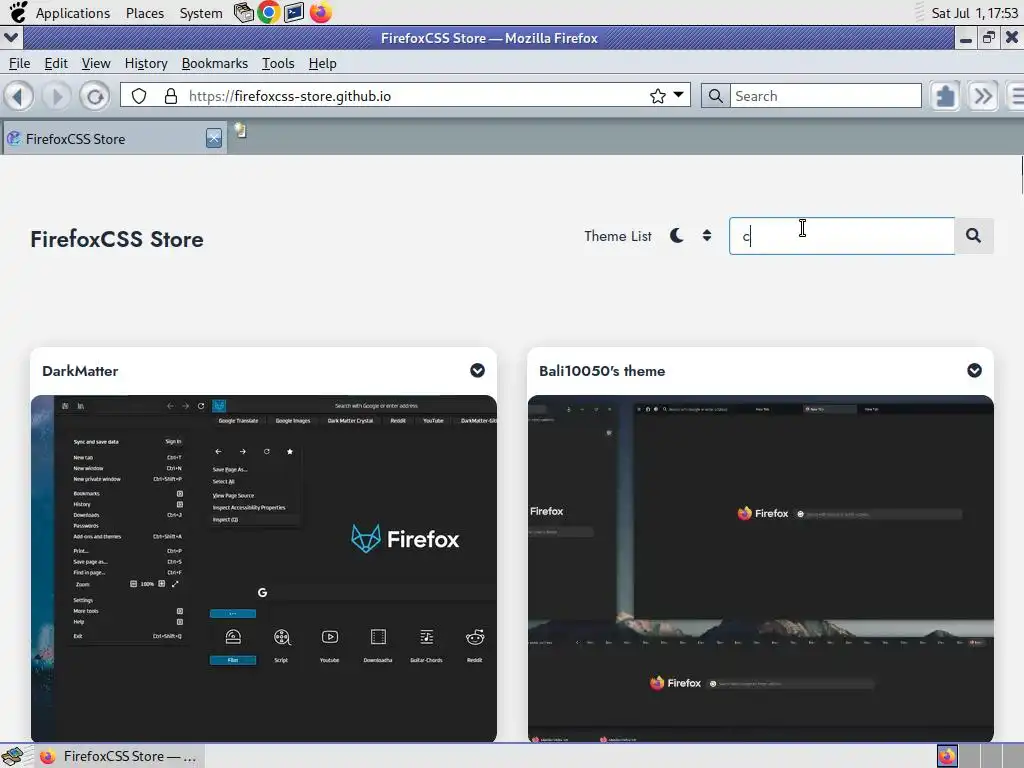Open the DarkMatter theme preview image
This screenshot has width=1024, height=768.
pos(264,568)
